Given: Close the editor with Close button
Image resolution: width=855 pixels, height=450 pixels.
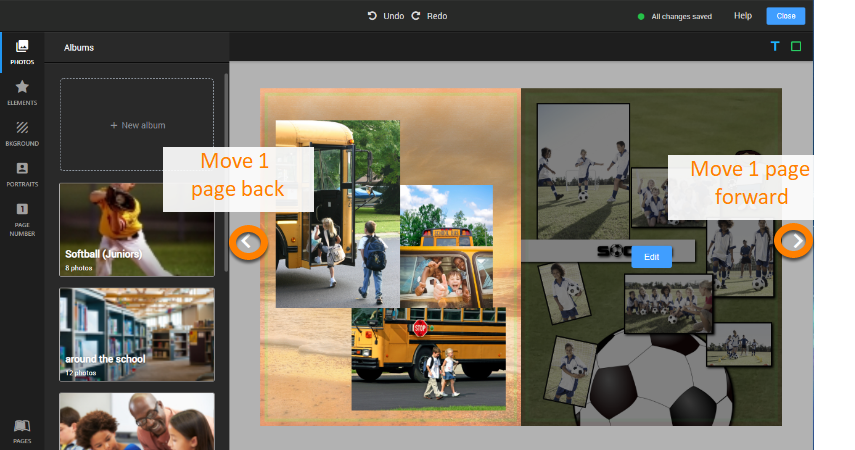Looking at the screenshot, I should pos(786,16).
